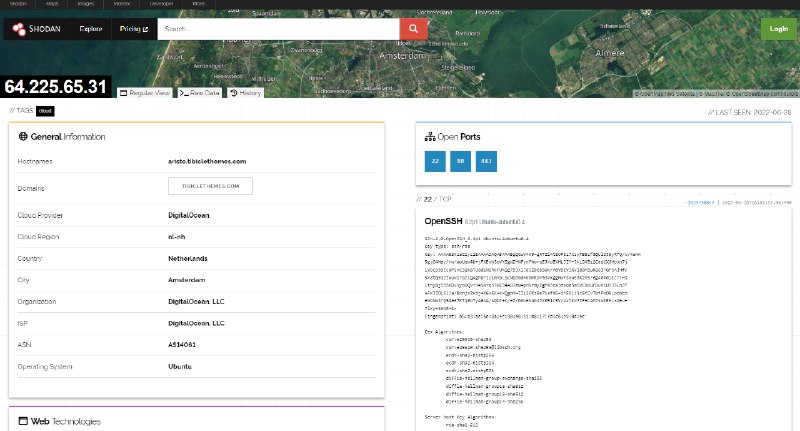Switch to the Raw Data tab

199,93
